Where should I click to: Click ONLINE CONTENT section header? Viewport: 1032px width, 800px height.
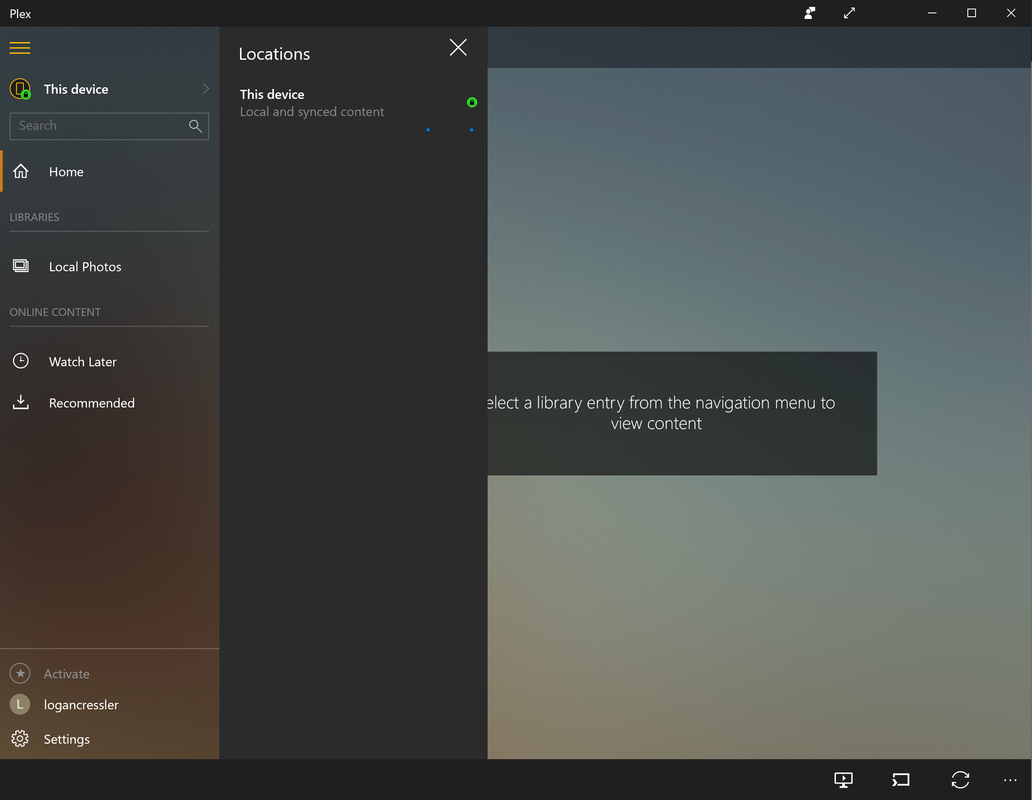click(55, 312)
